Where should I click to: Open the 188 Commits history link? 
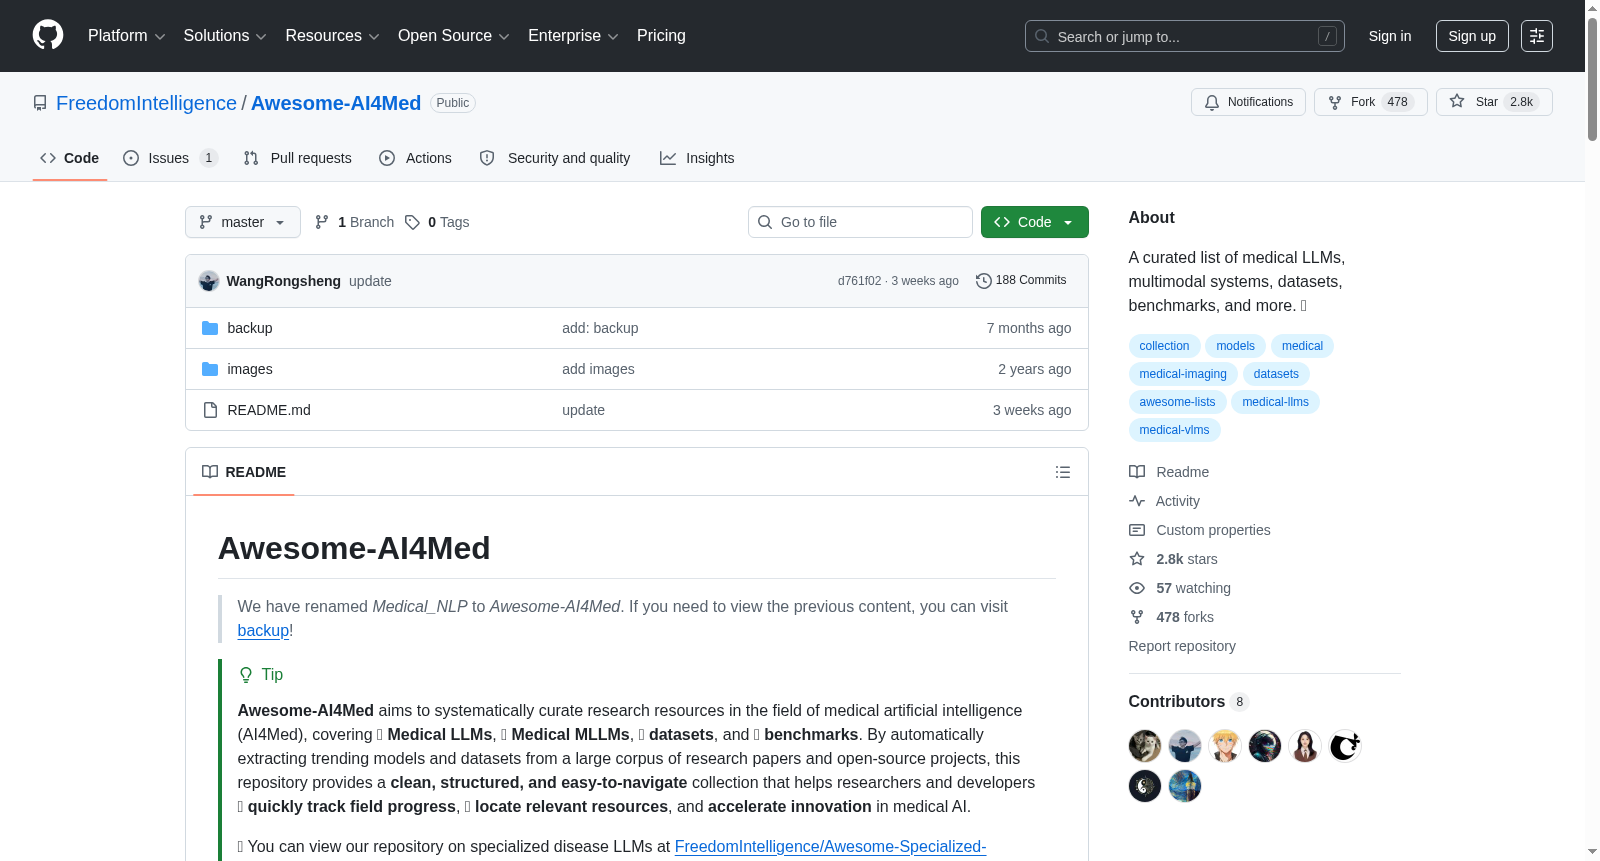tap(1021, 281)
